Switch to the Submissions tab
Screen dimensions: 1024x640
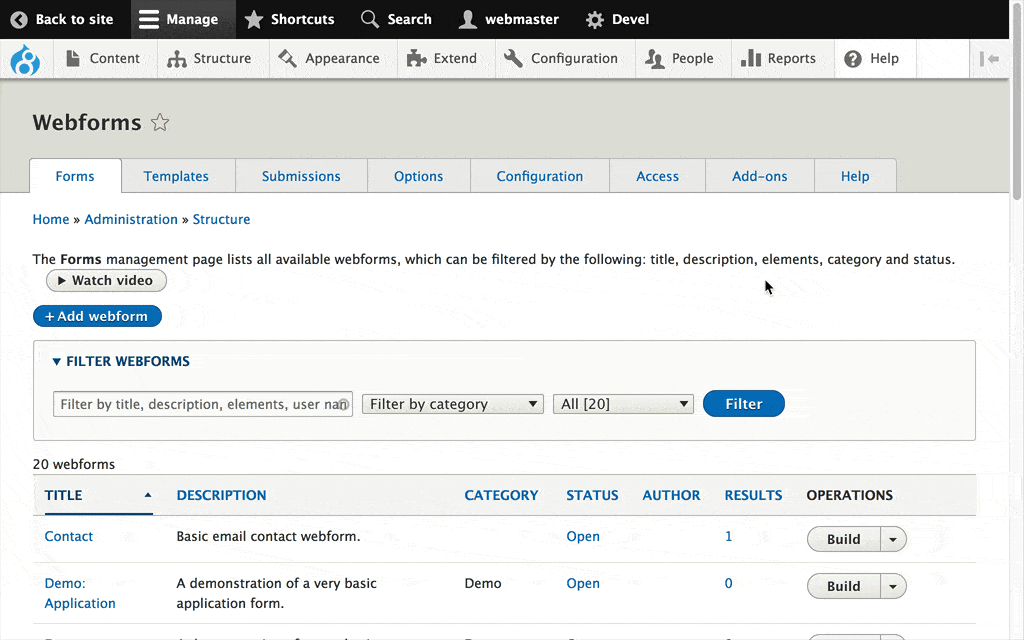point(301,176)
